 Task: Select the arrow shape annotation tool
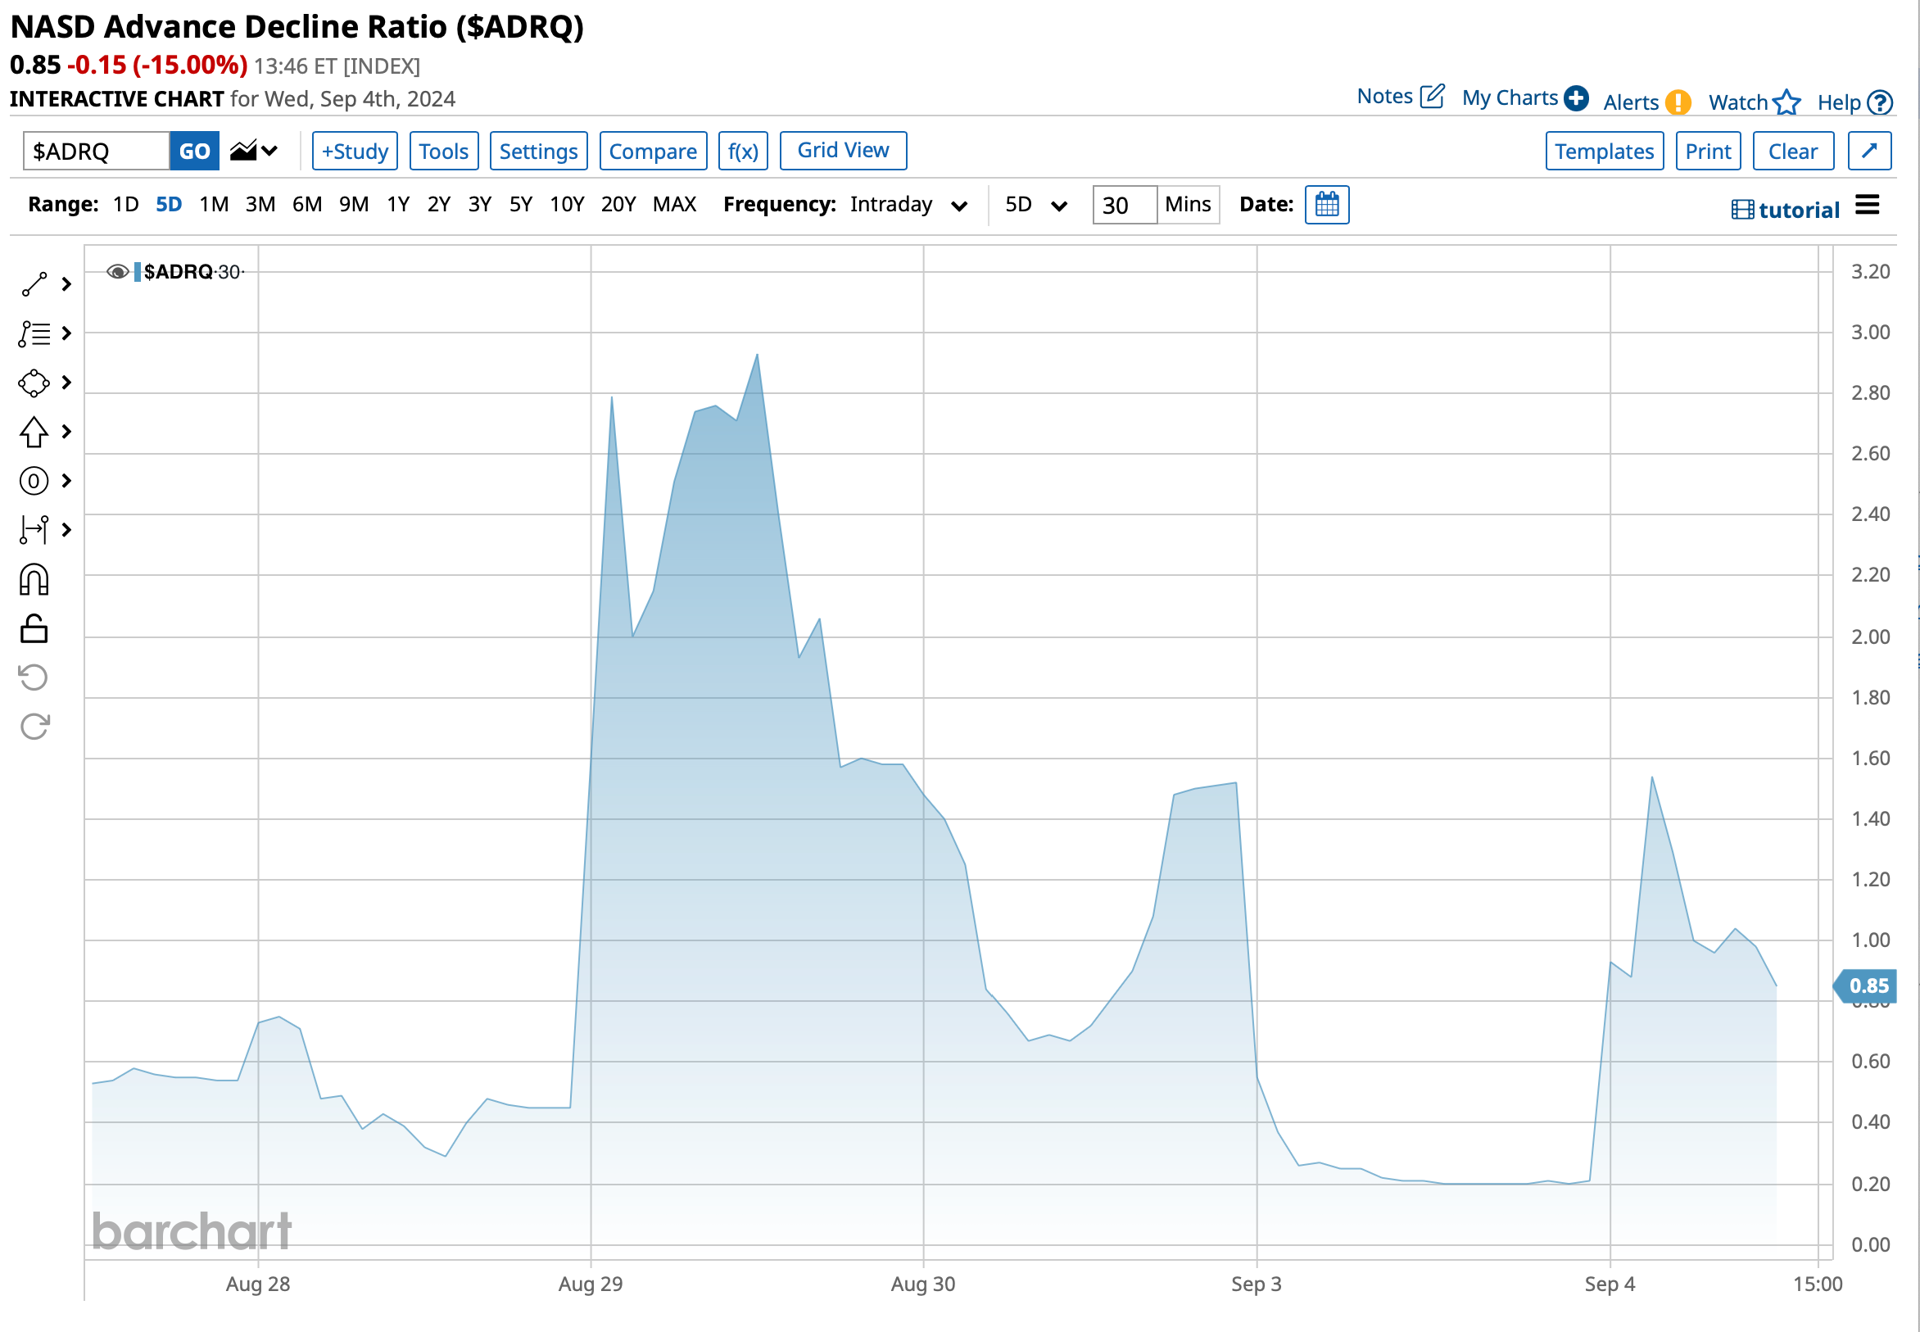[x=34, y=432]
